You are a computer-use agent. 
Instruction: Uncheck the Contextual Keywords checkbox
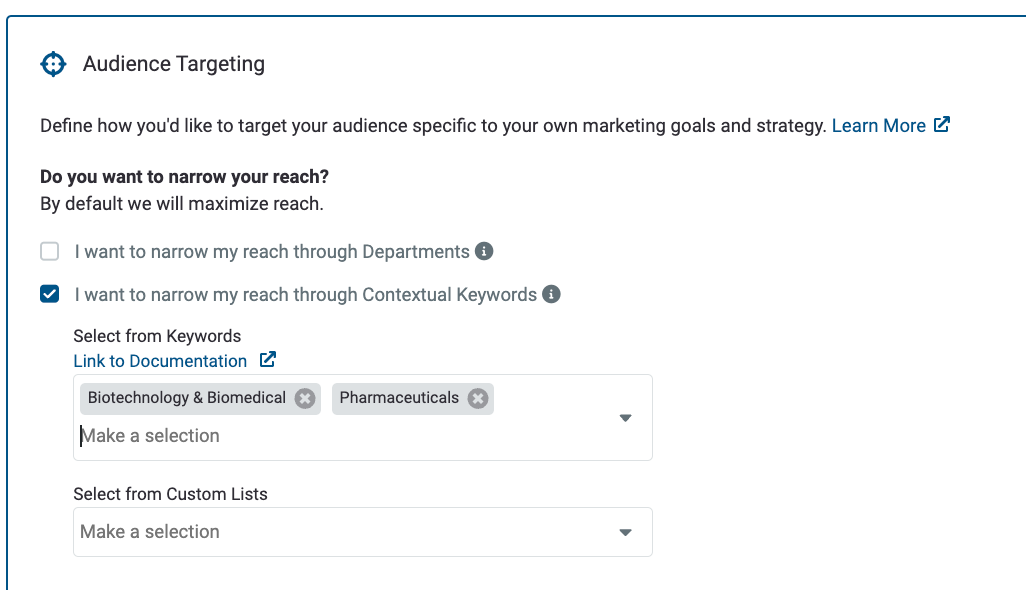point(50,294)
